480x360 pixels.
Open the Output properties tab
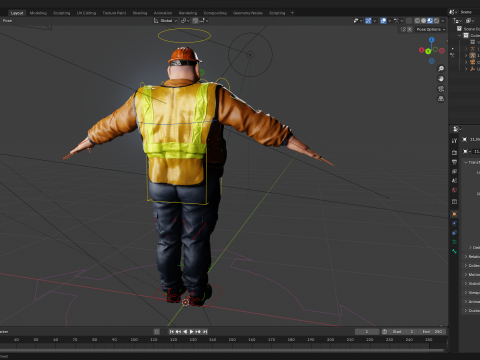pyautogui.click(x=454, y=162)
